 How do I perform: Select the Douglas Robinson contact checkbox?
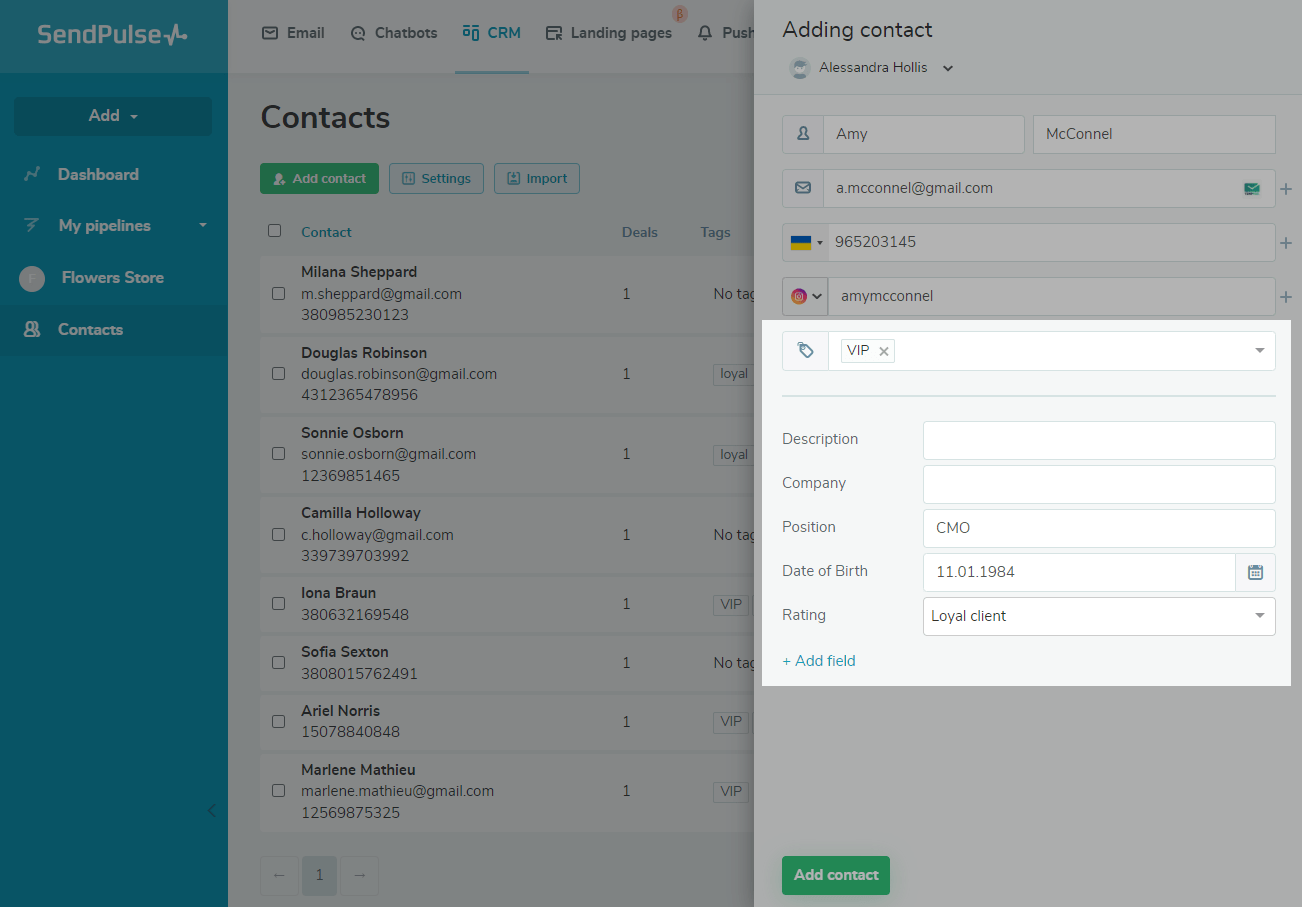(x=278, y=374)
